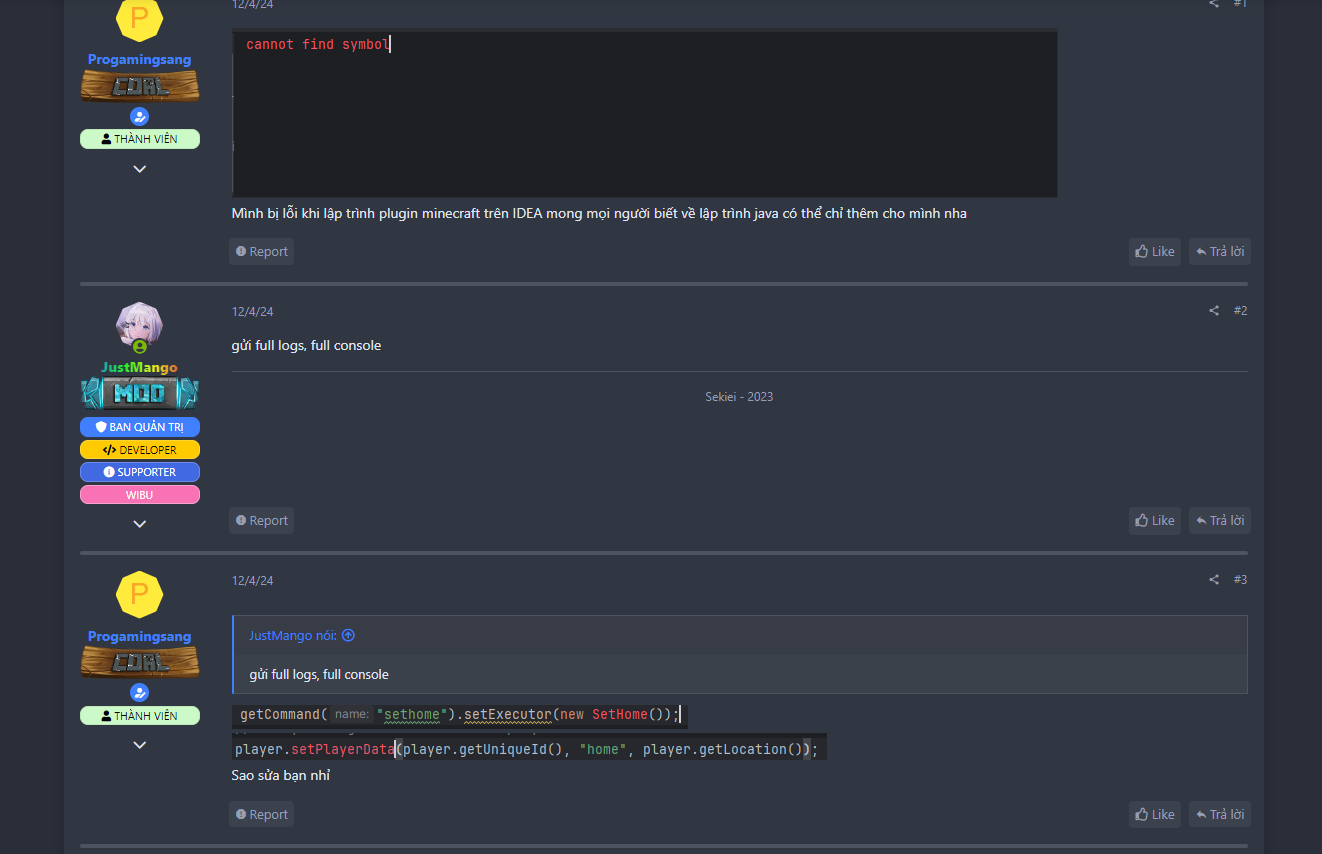Click share icon on post #3
This screenshot has width=1322, height=854.
click(1214, 580)
